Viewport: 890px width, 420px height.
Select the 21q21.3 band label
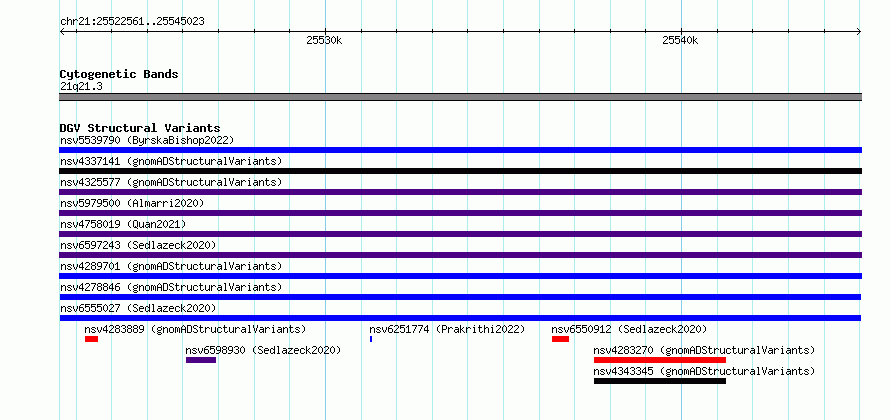click(81, 87)
